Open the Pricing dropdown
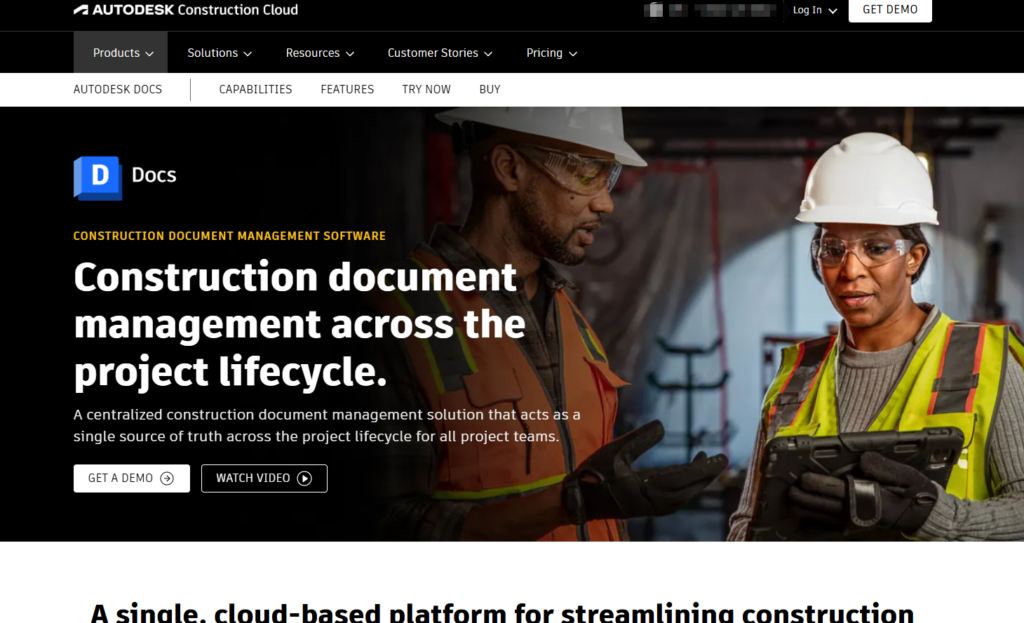1024x623 pixels. tap(551, 53)
